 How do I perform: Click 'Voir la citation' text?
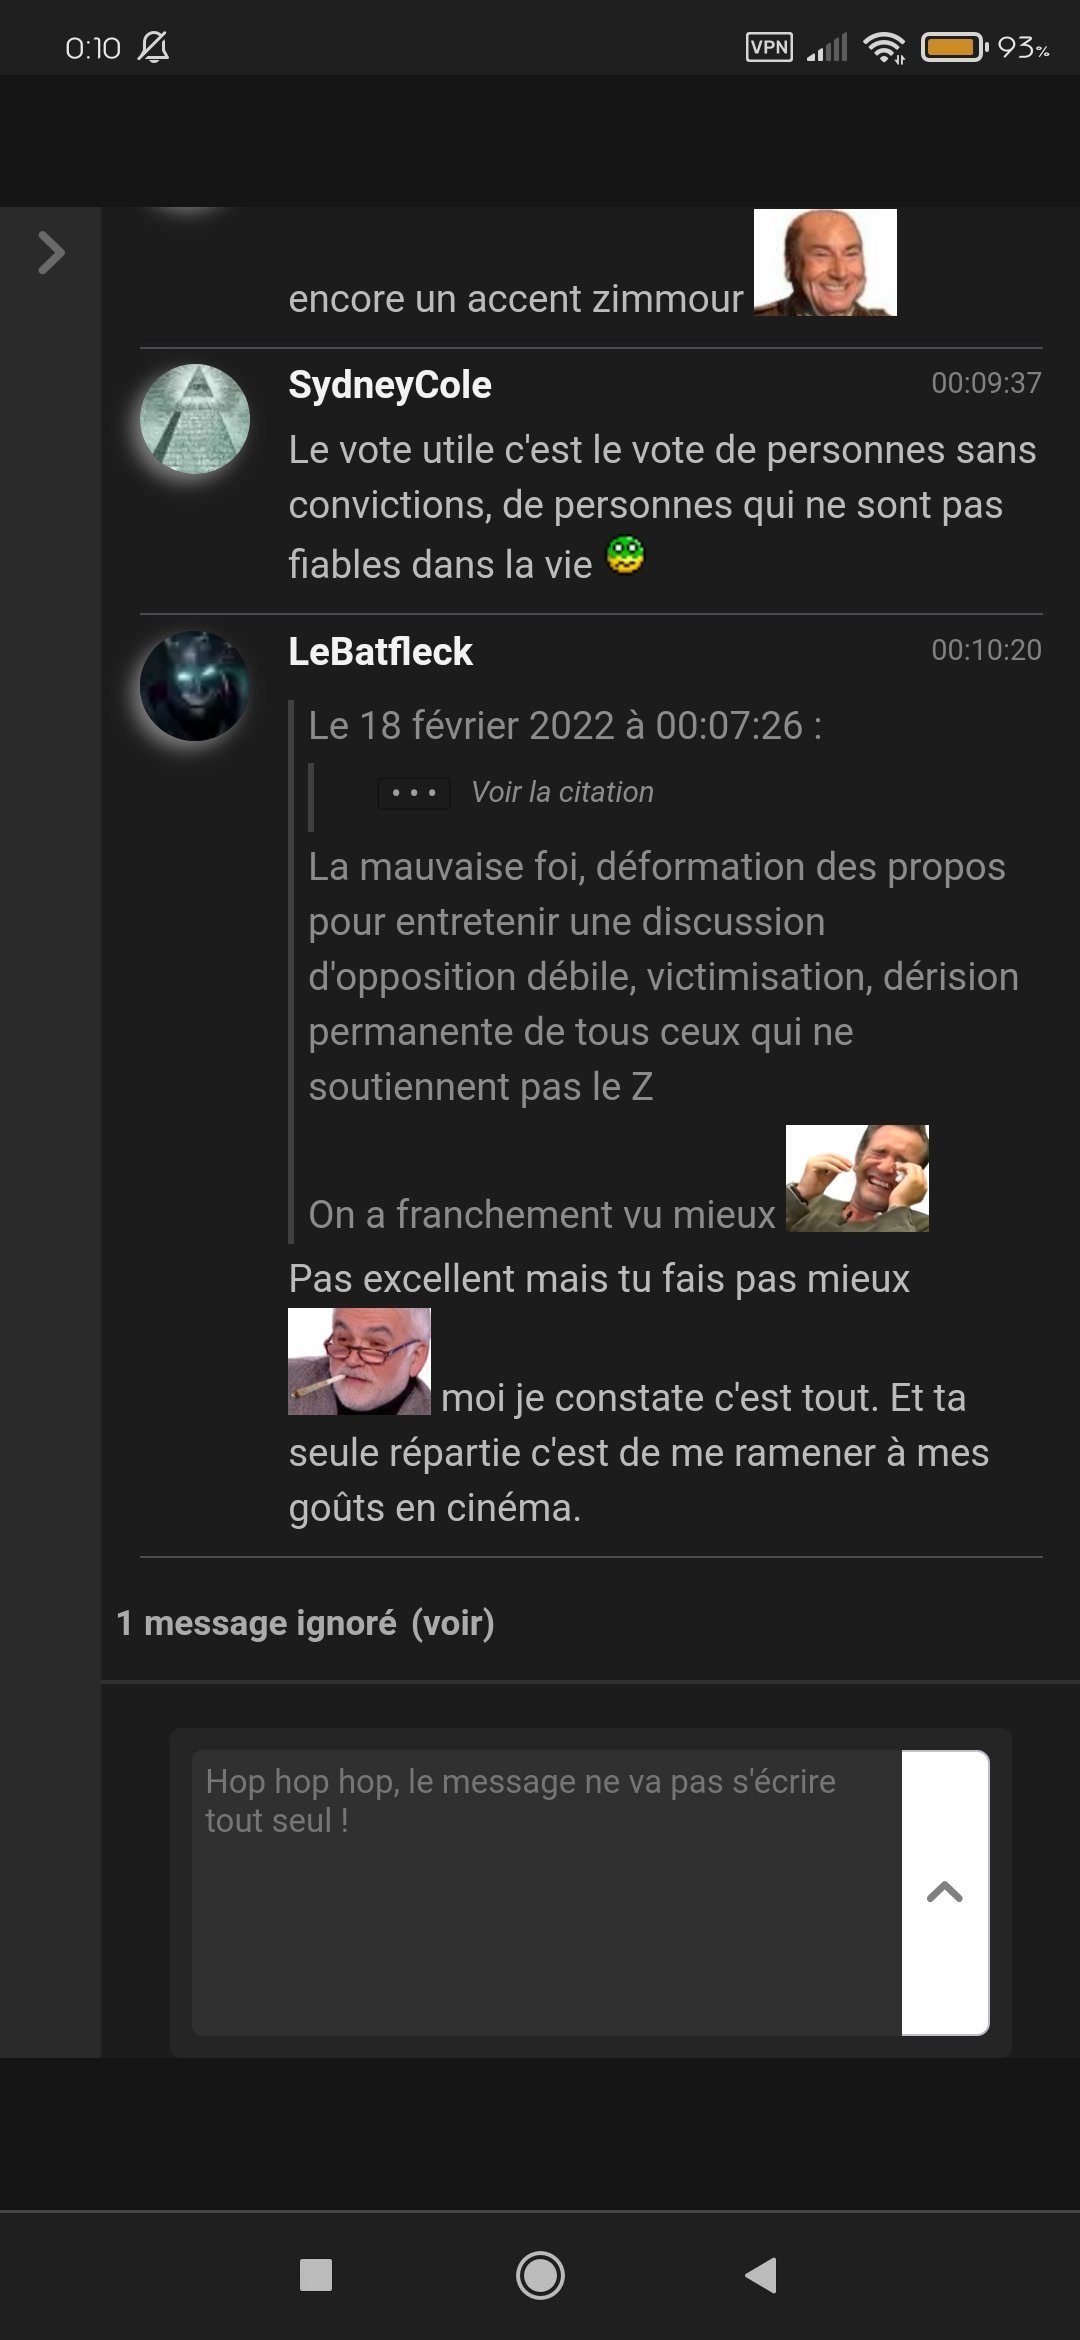click(562, 792)
